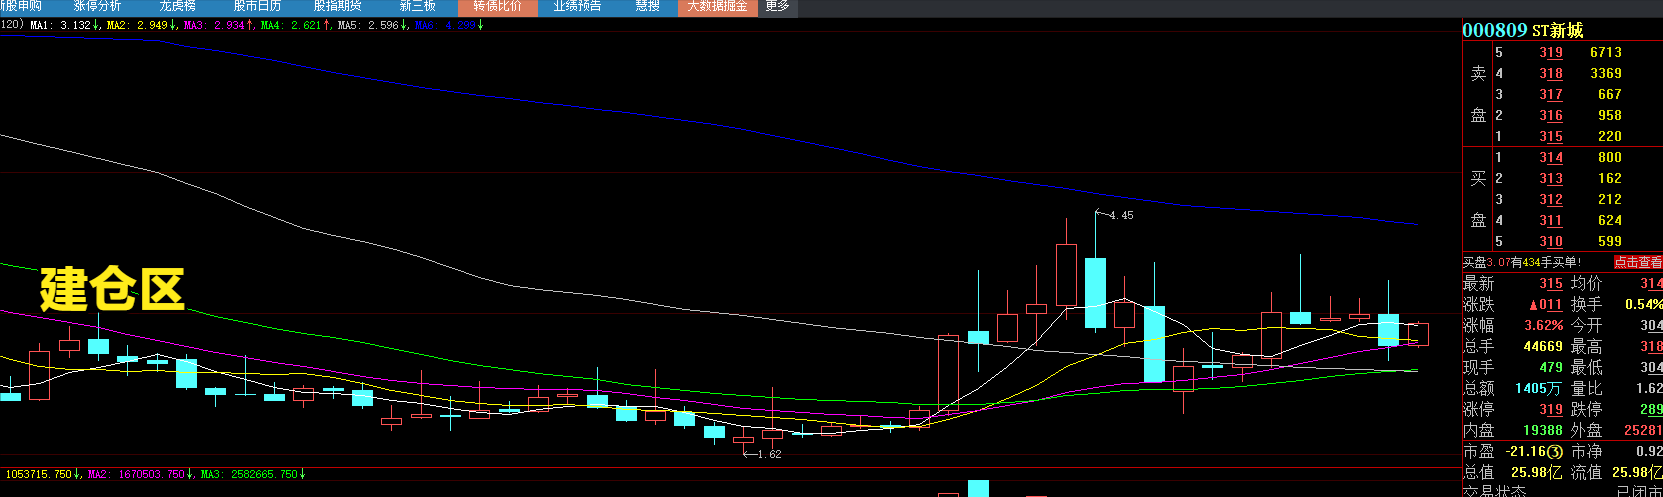Click buy level 1 price 314
1663x497 pixels.
1550,158
